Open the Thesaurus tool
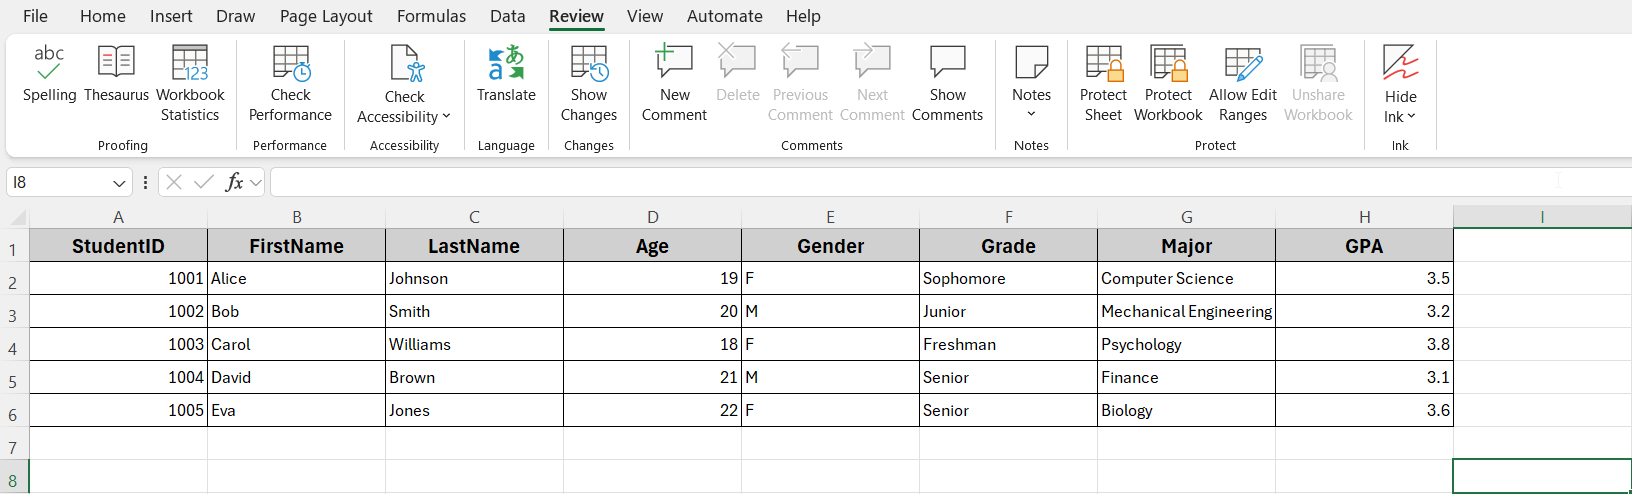 [116, 74]
